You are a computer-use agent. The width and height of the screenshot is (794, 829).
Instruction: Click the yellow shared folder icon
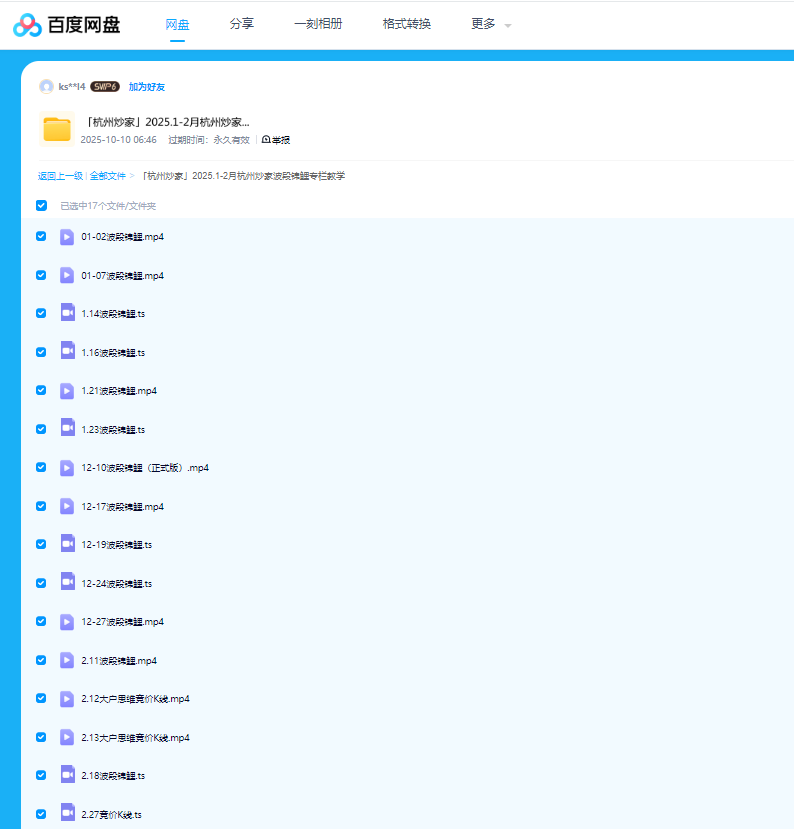(57, 130)
